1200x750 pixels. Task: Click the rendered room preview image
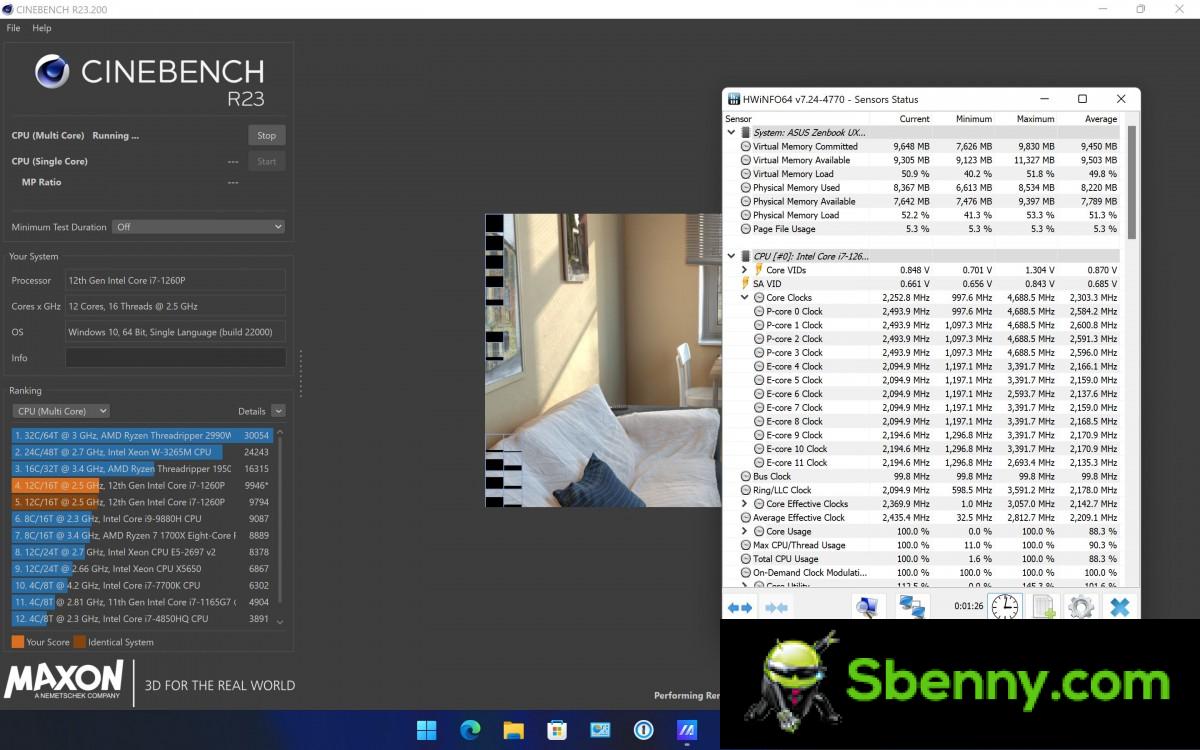603,360
